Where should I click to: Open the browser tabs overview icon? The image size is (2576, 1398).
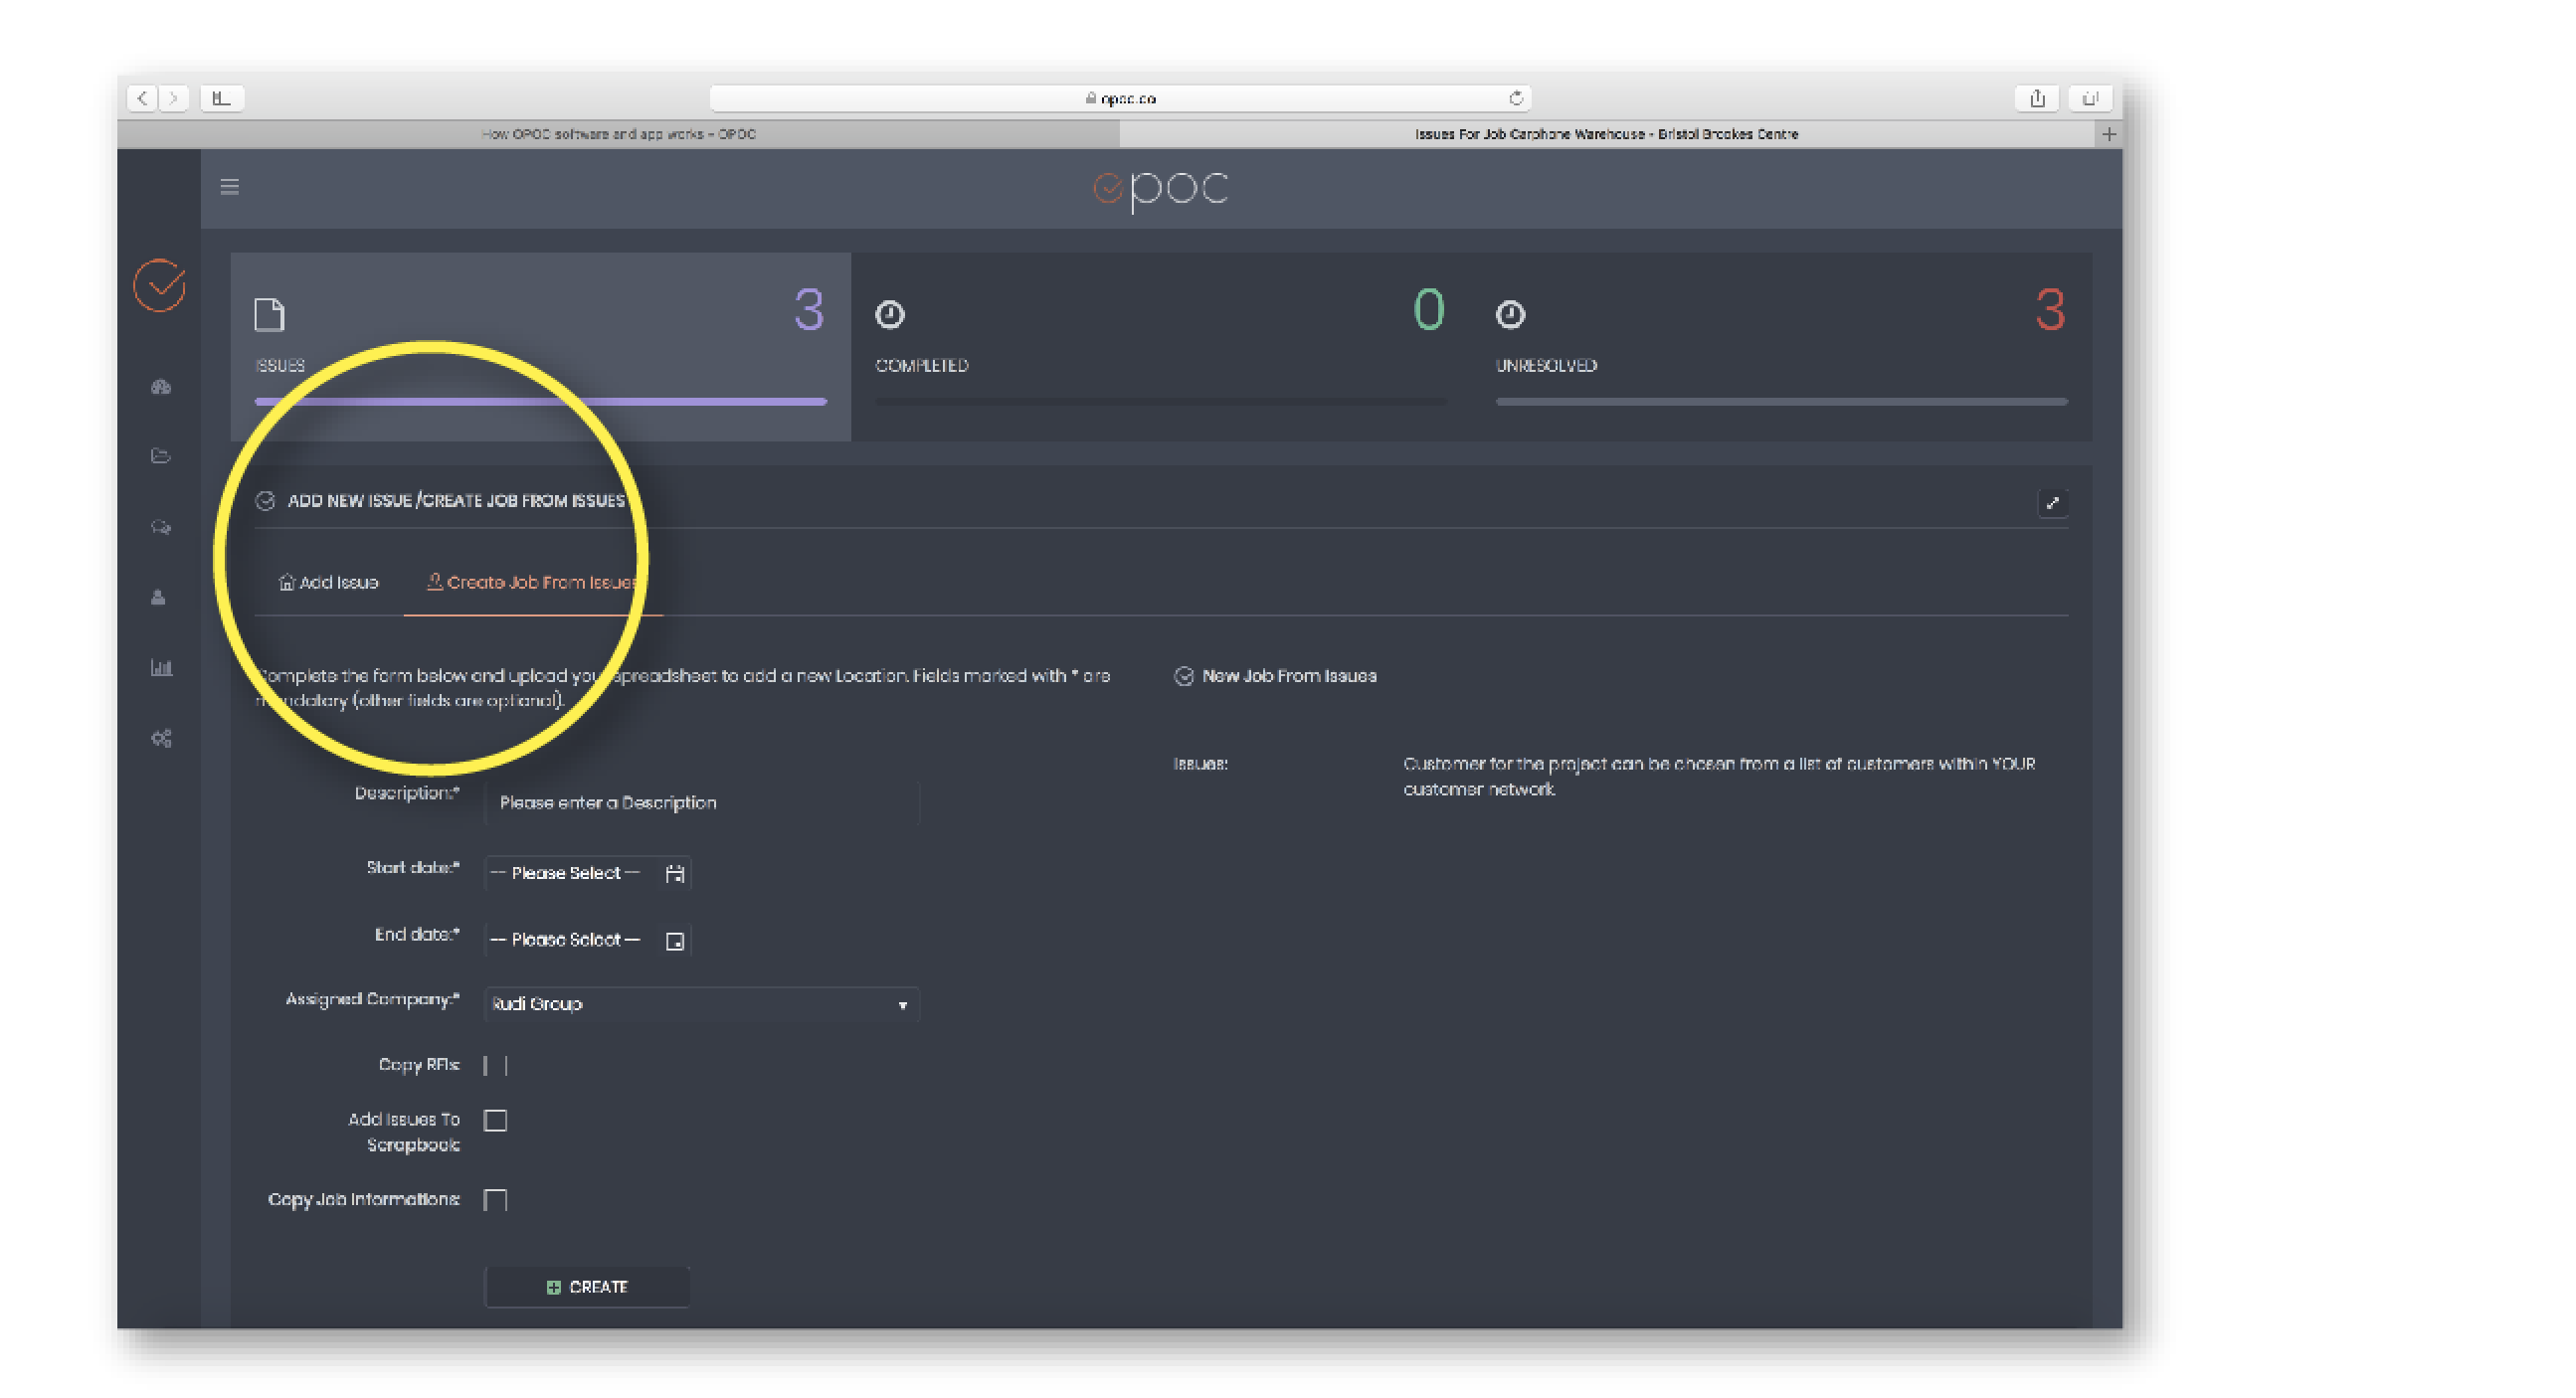(x=2090, y=98)
